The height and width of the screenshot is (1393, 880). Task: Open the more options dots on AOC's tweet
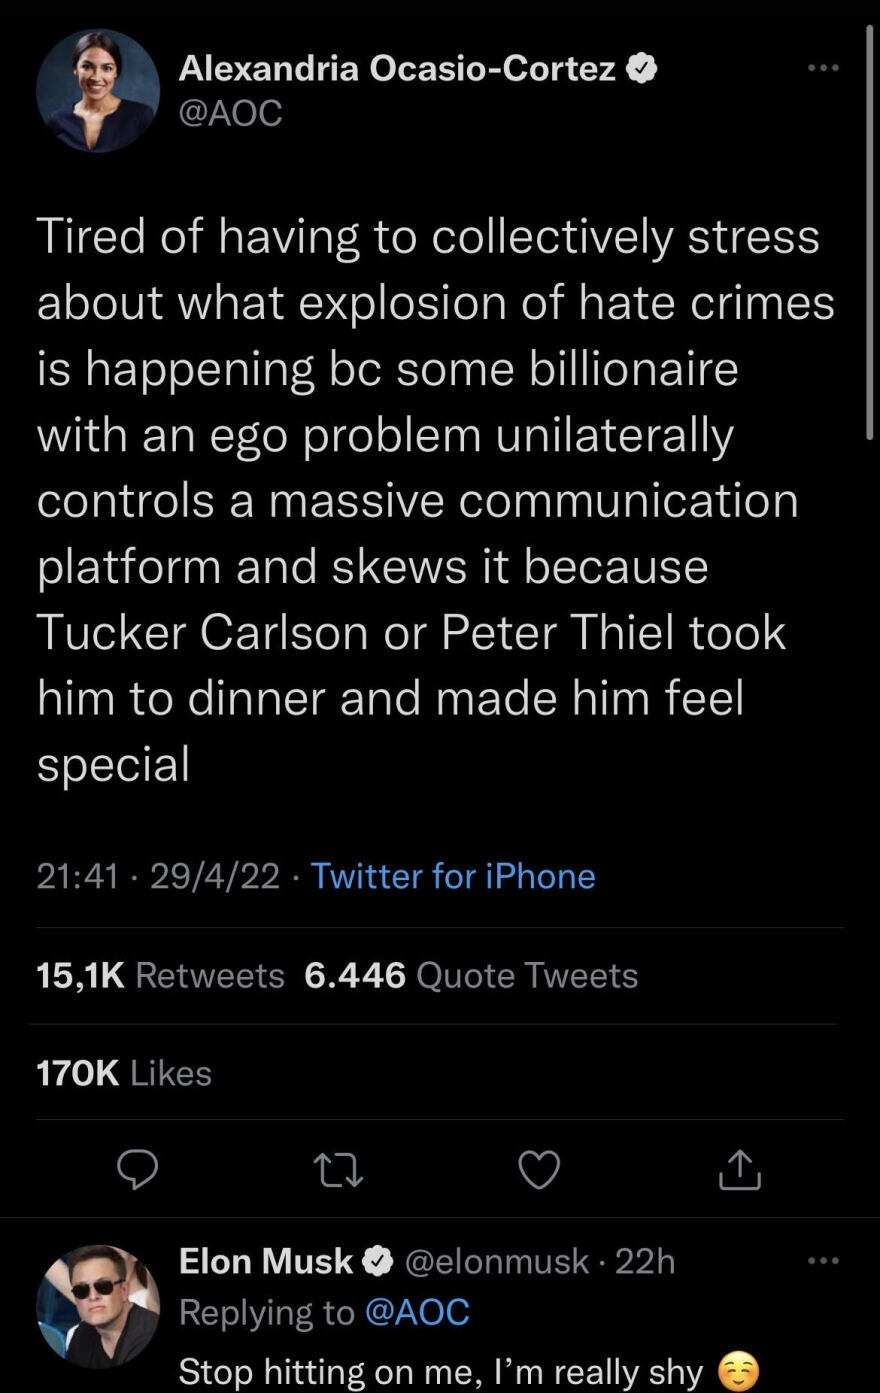click(x=823, y=68)
